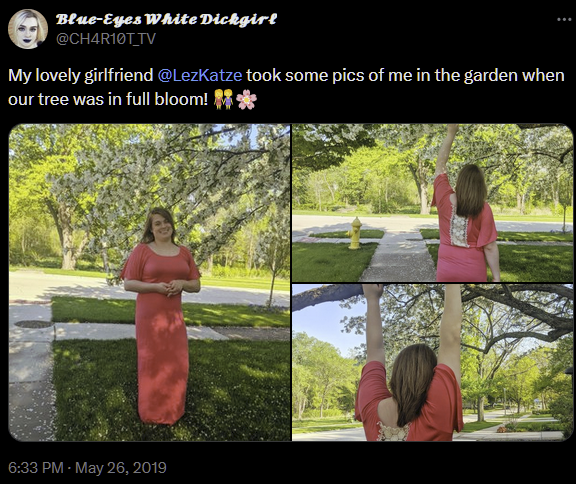Click the cherry blossom emoji
The width and height of the screenshot is (576, 484).
tap(246, 99)
